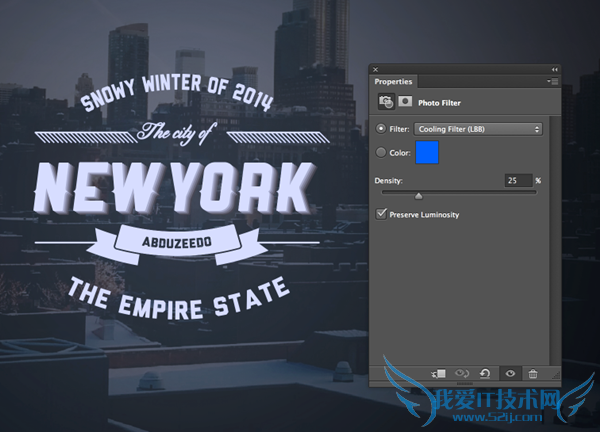The width and height of the screenshot is (600, 432).
Task: Uncheck Preserve Luminosity checkbox
Action: (x=381, y=214)
